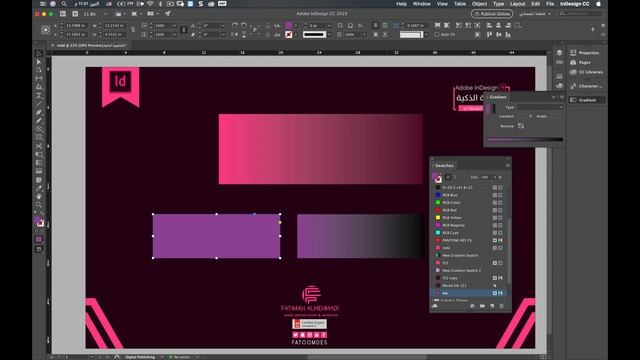Select the Gap tool

39,78
